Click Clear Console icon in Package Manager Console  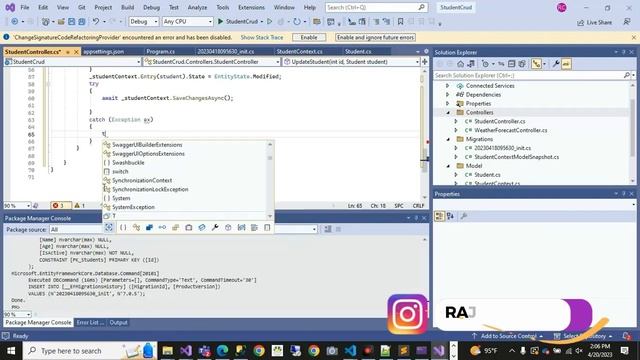328,229
